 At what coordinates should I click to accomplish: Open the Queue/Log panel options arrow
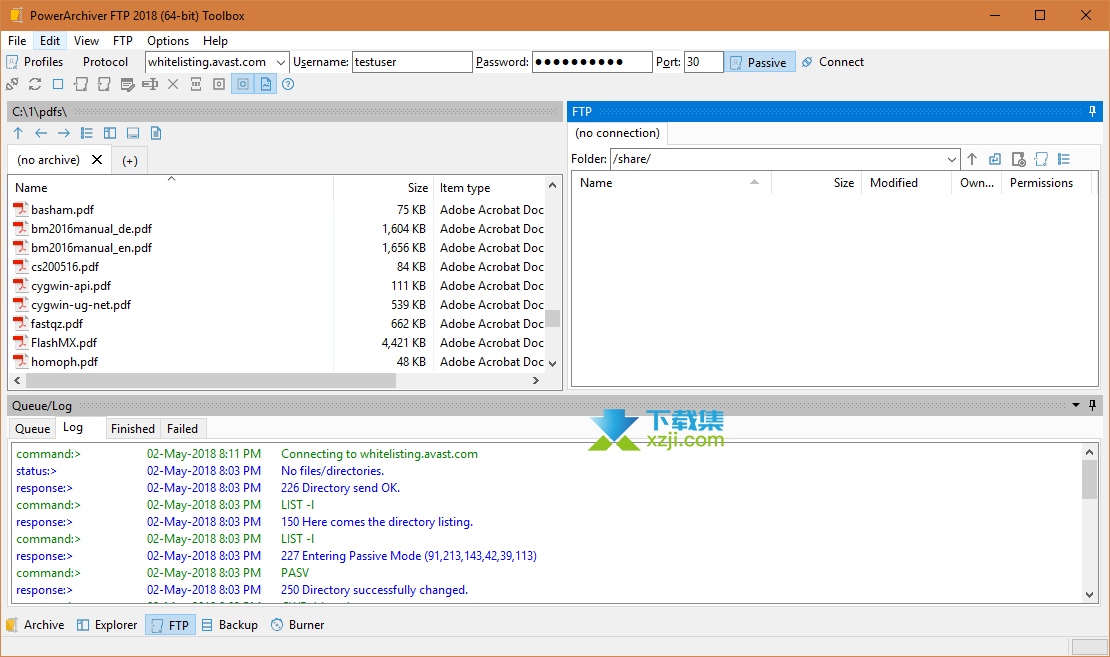tap(1076, 405)
